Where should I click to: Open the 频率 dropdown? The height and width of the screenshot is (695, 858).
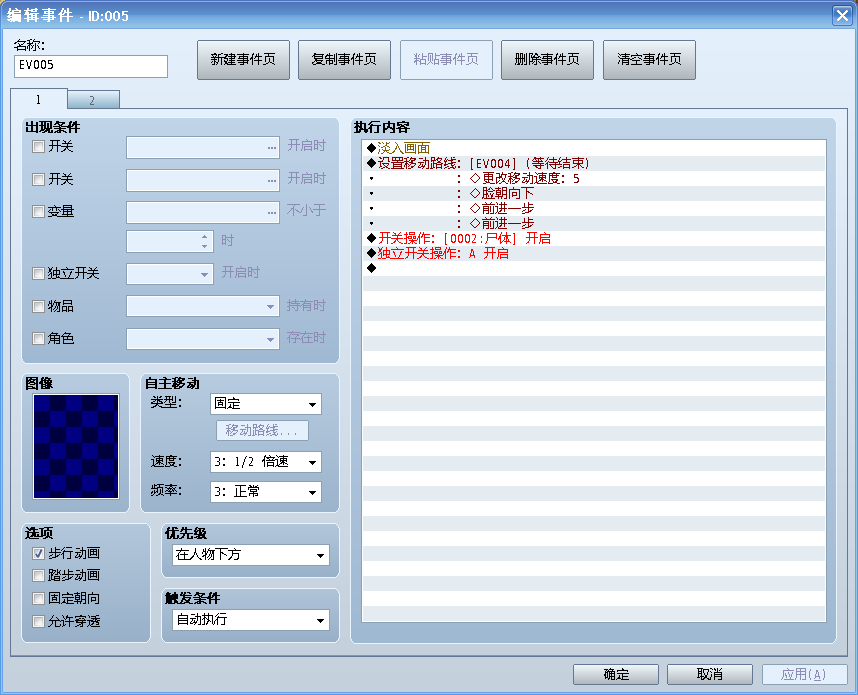(x=265, y=492)
